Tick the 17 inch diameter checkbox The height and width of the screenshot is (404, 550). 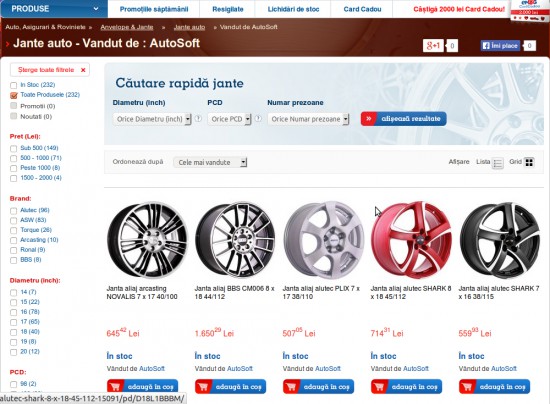[14, 322]
